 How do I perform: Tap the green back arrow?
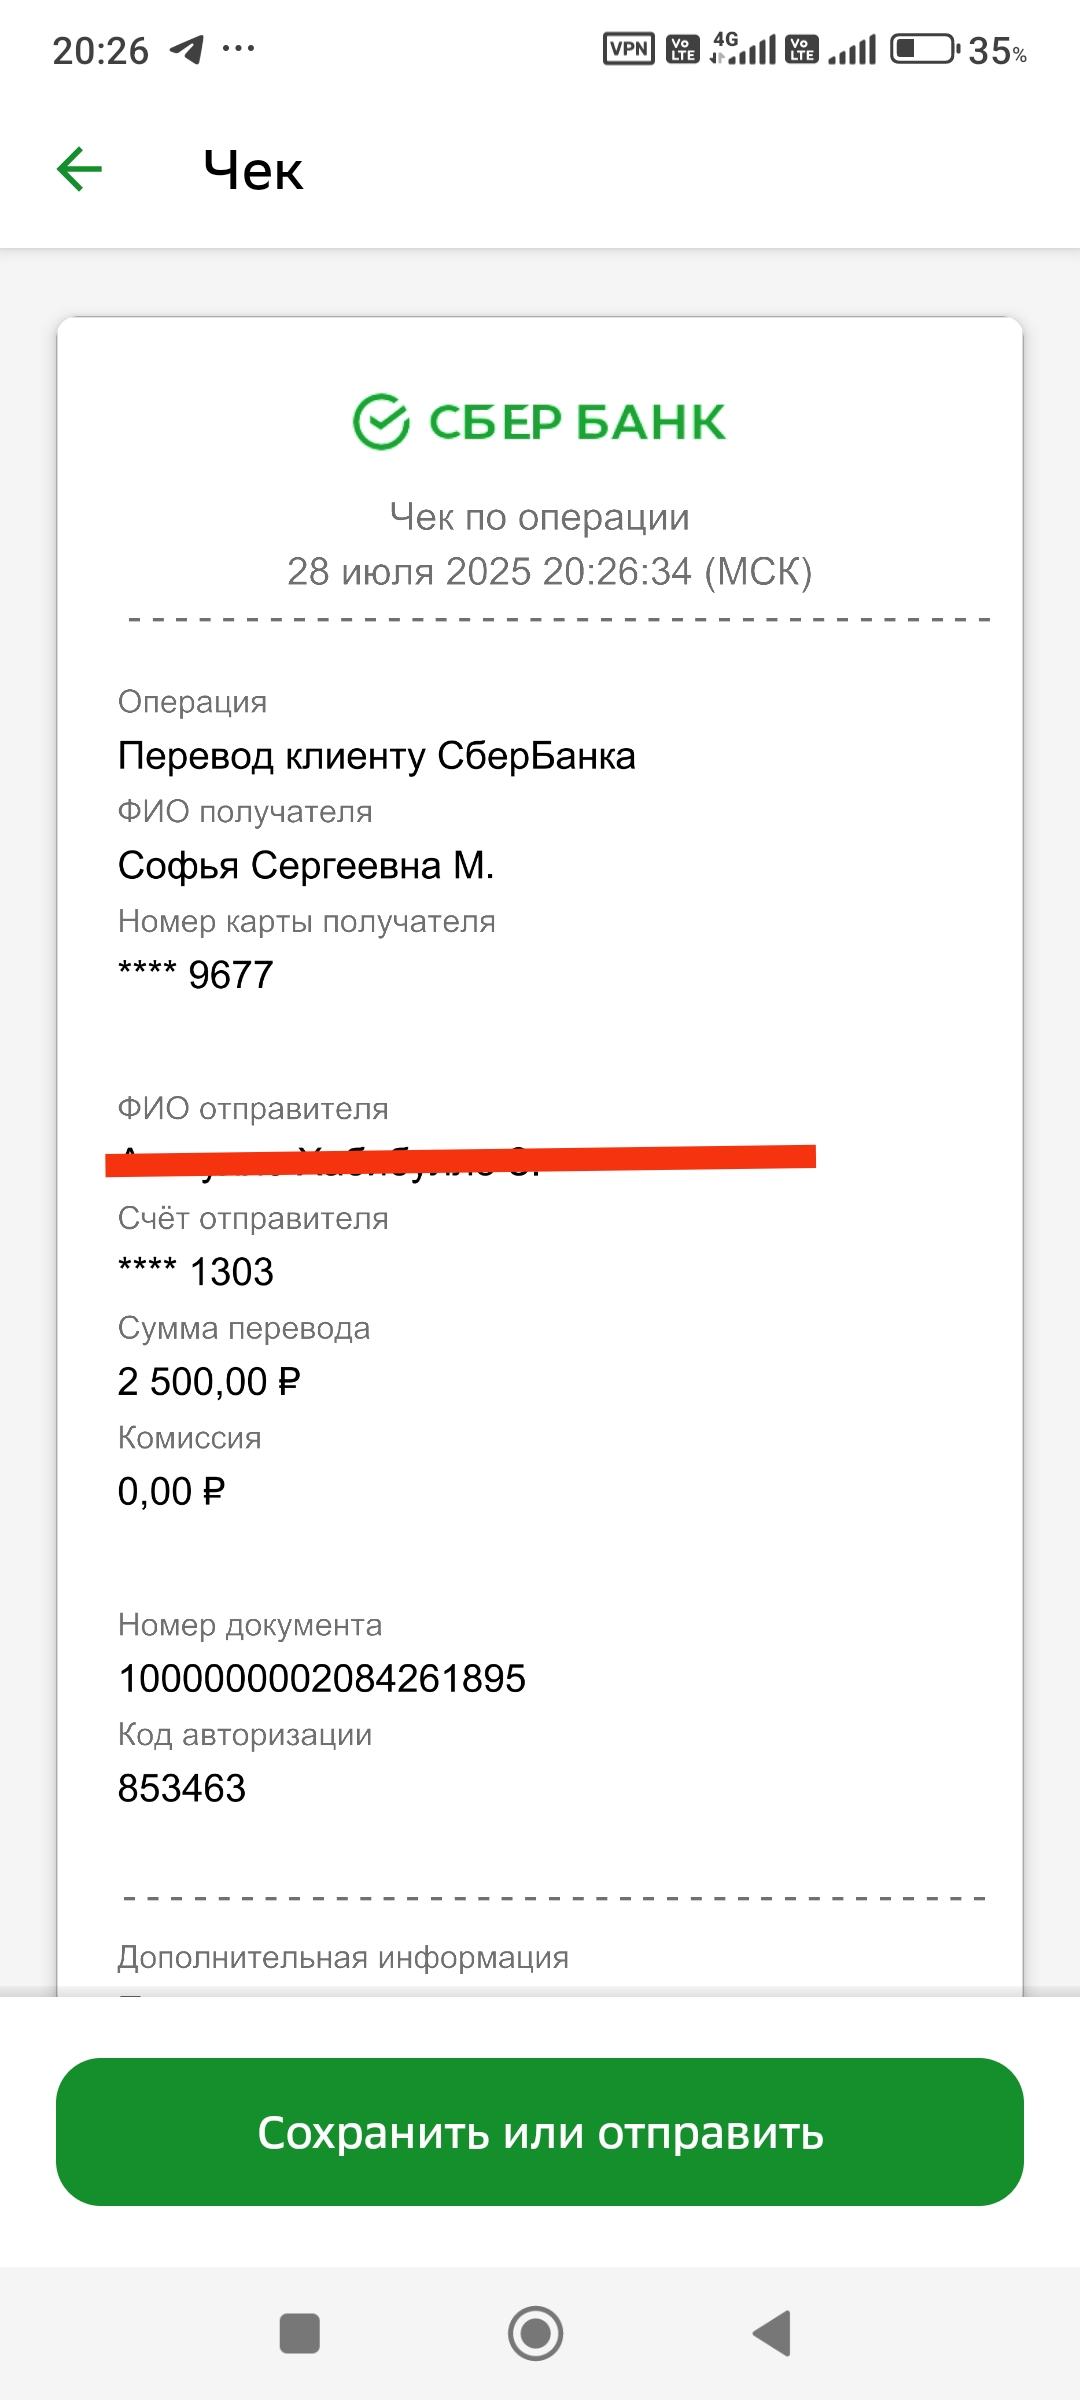tap(80, 169)
